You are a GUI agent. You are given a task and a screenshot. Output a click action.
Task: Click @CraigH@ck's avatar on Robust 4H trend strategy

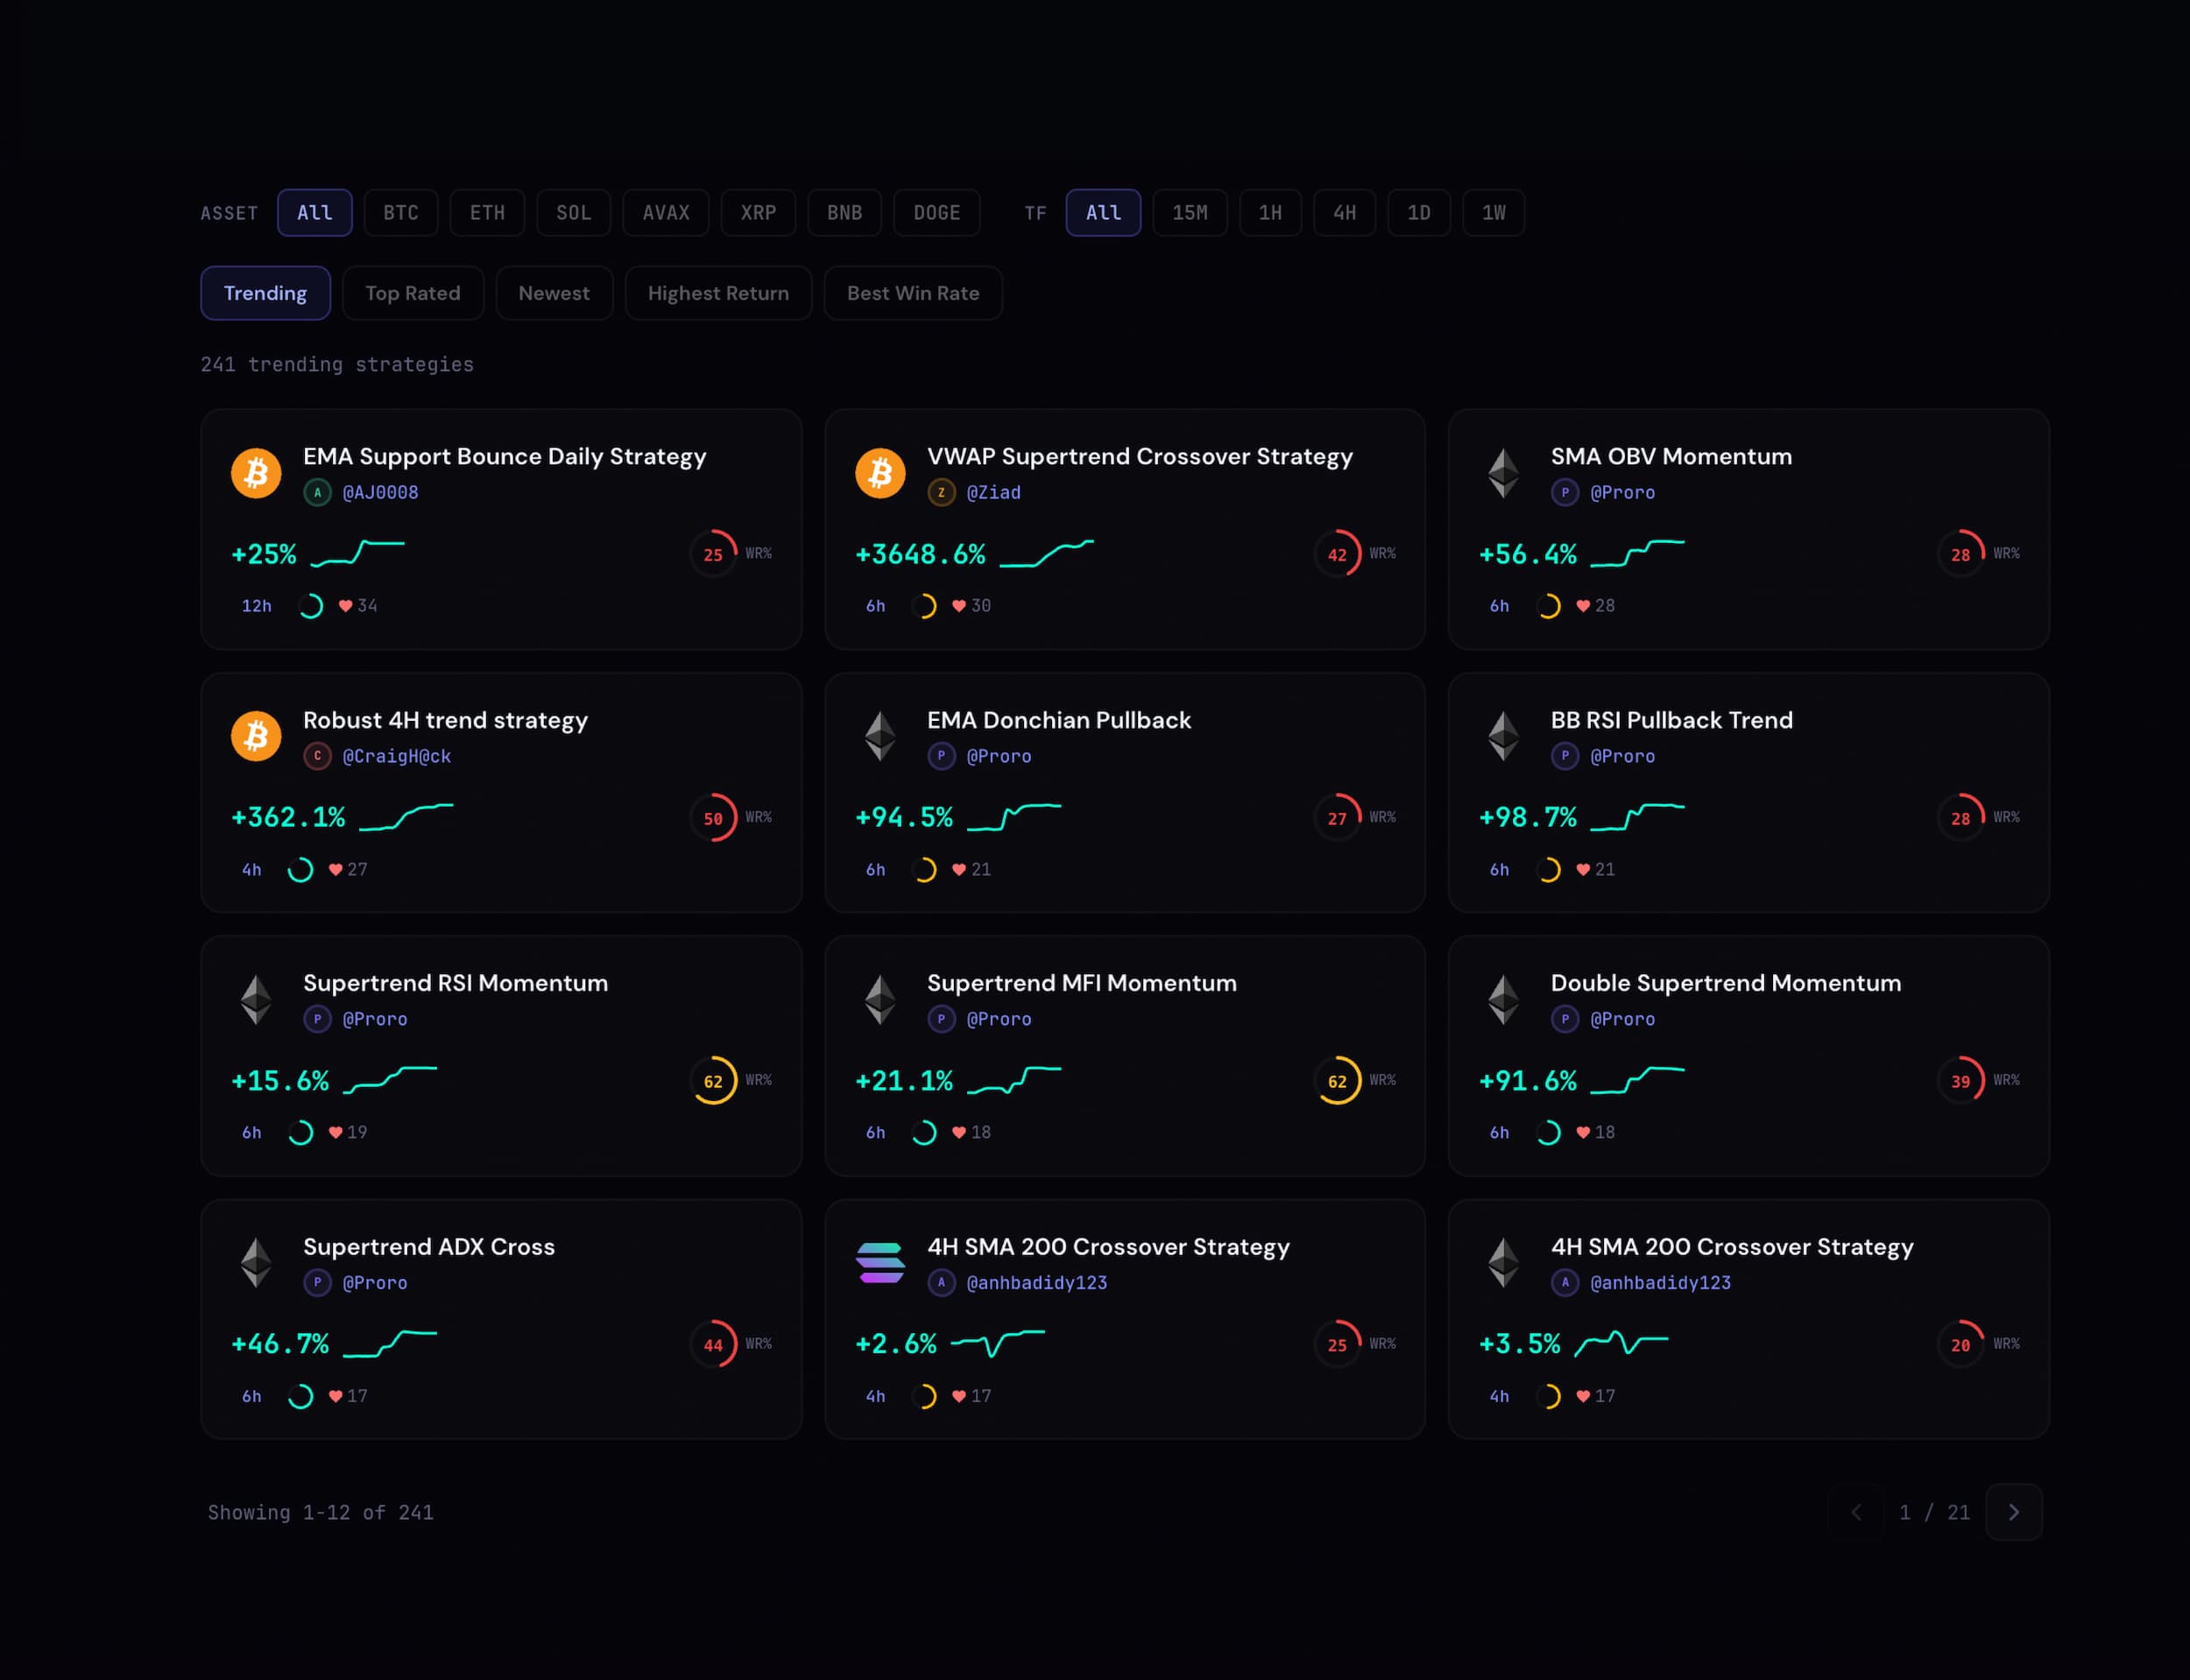click(318, 757)
